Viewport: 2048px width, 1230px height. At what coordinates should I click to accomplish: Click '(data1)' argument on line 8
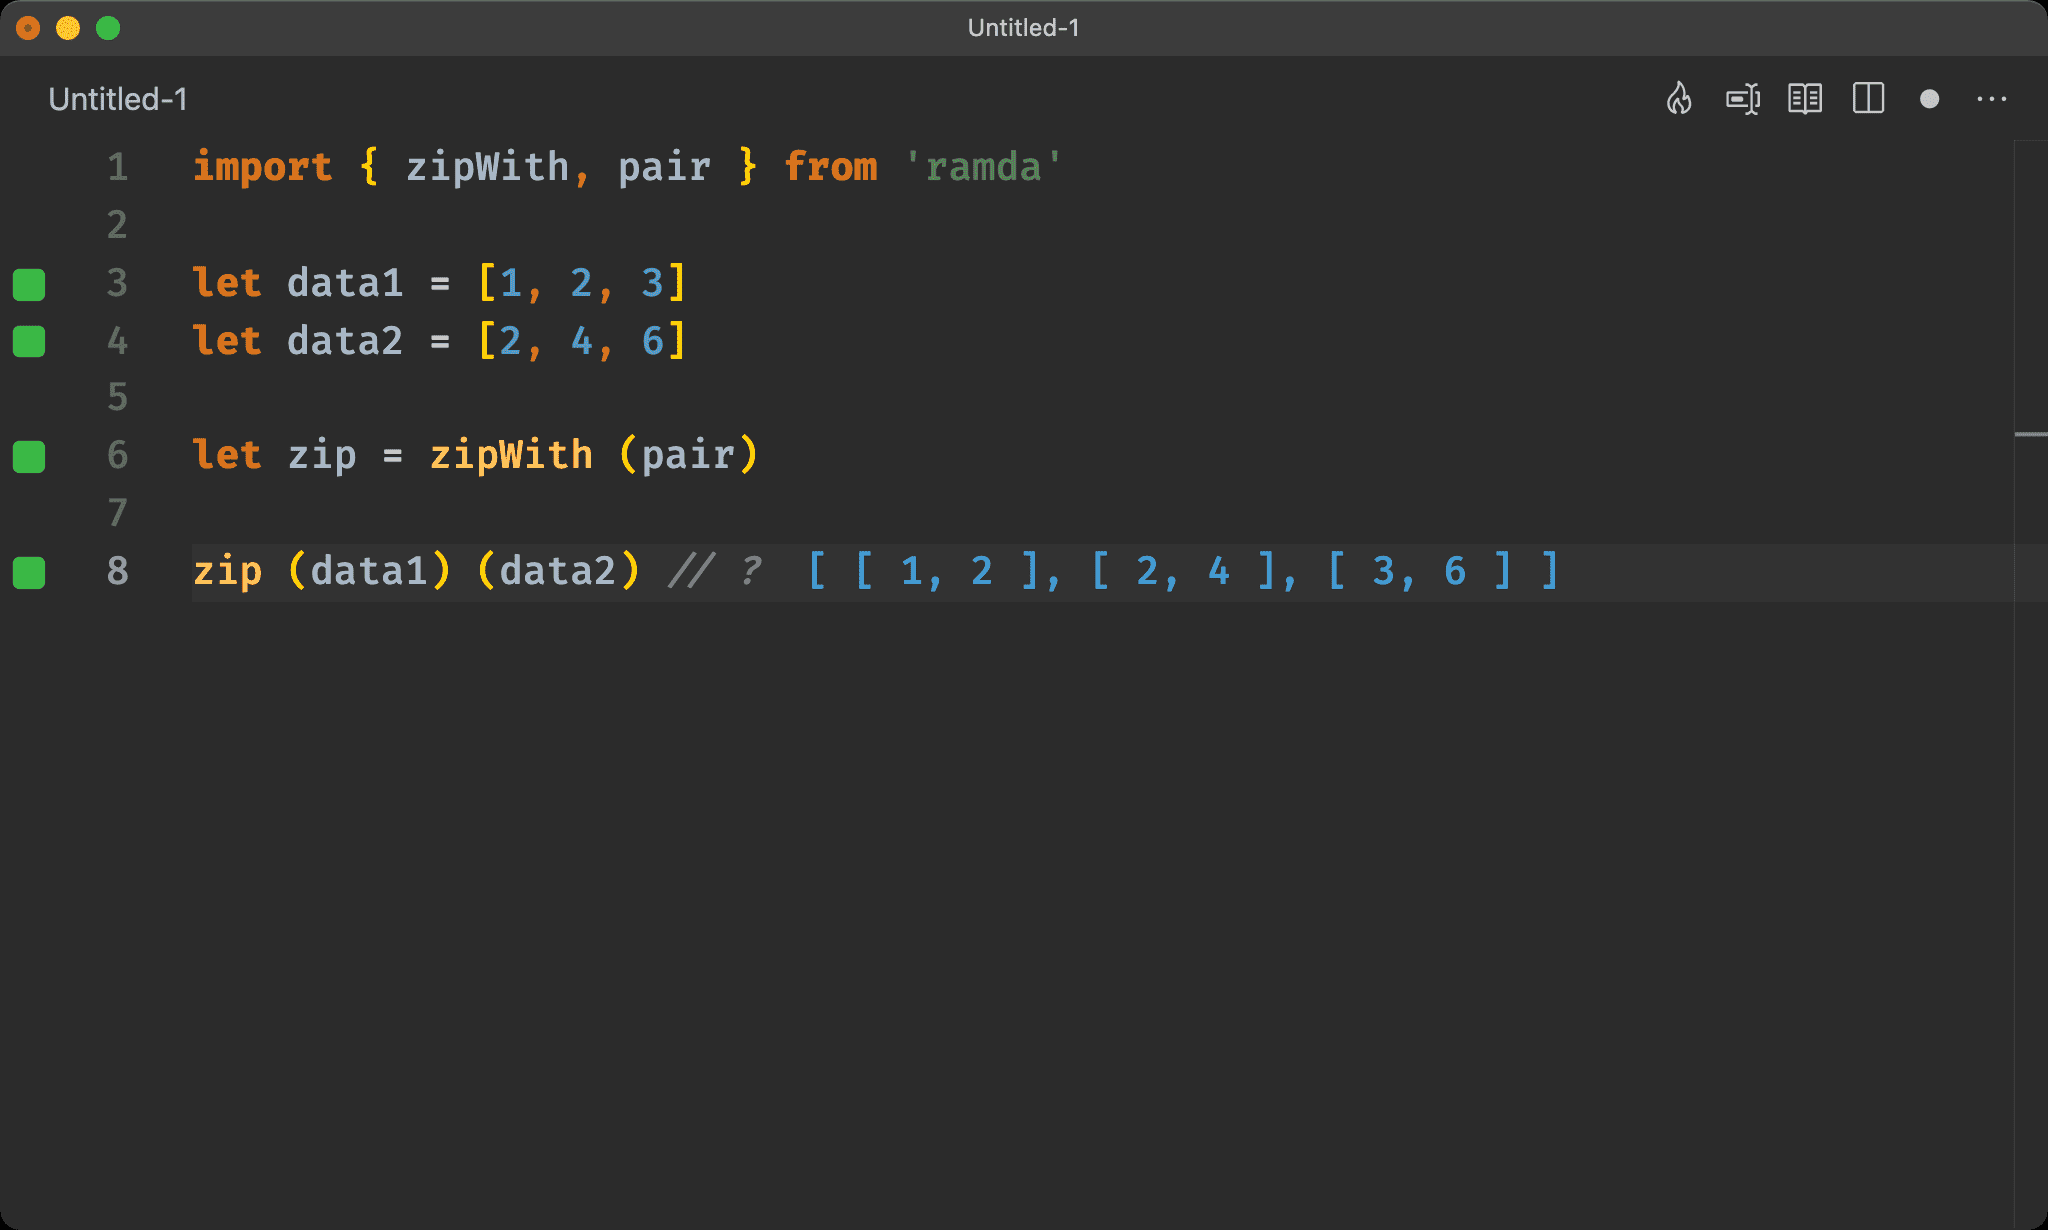[x=369, y=571]
